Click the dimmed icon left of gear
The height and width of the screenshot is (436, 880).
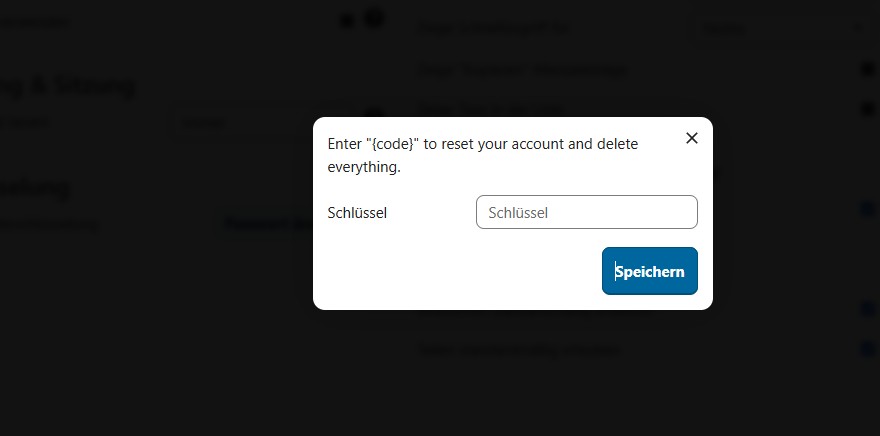[347, 19]
